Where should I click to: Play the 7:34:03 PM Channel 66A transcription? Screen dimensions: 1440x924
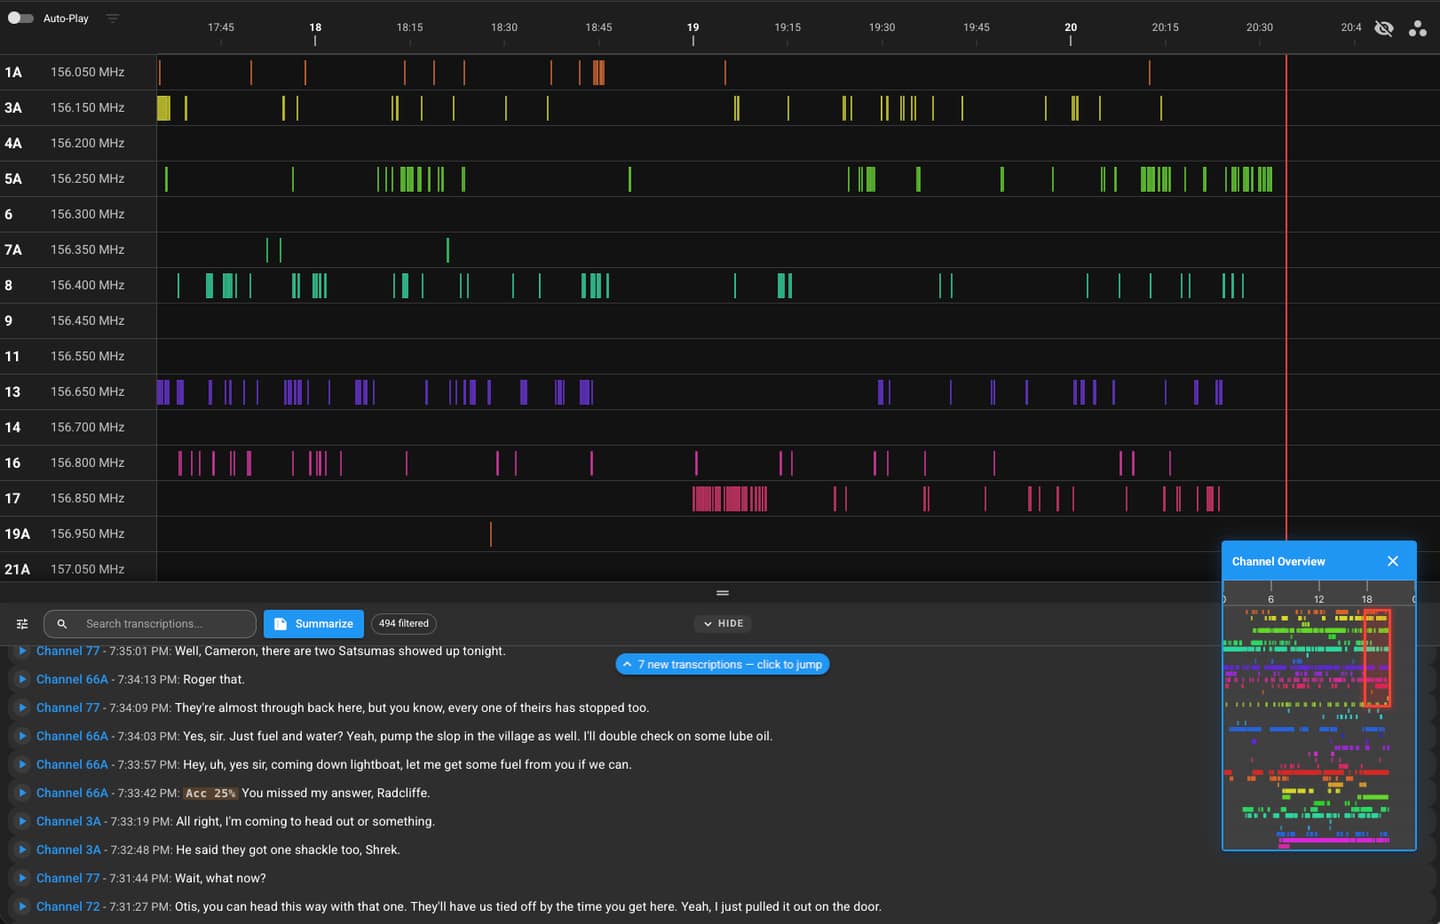(x=22, y=736)
